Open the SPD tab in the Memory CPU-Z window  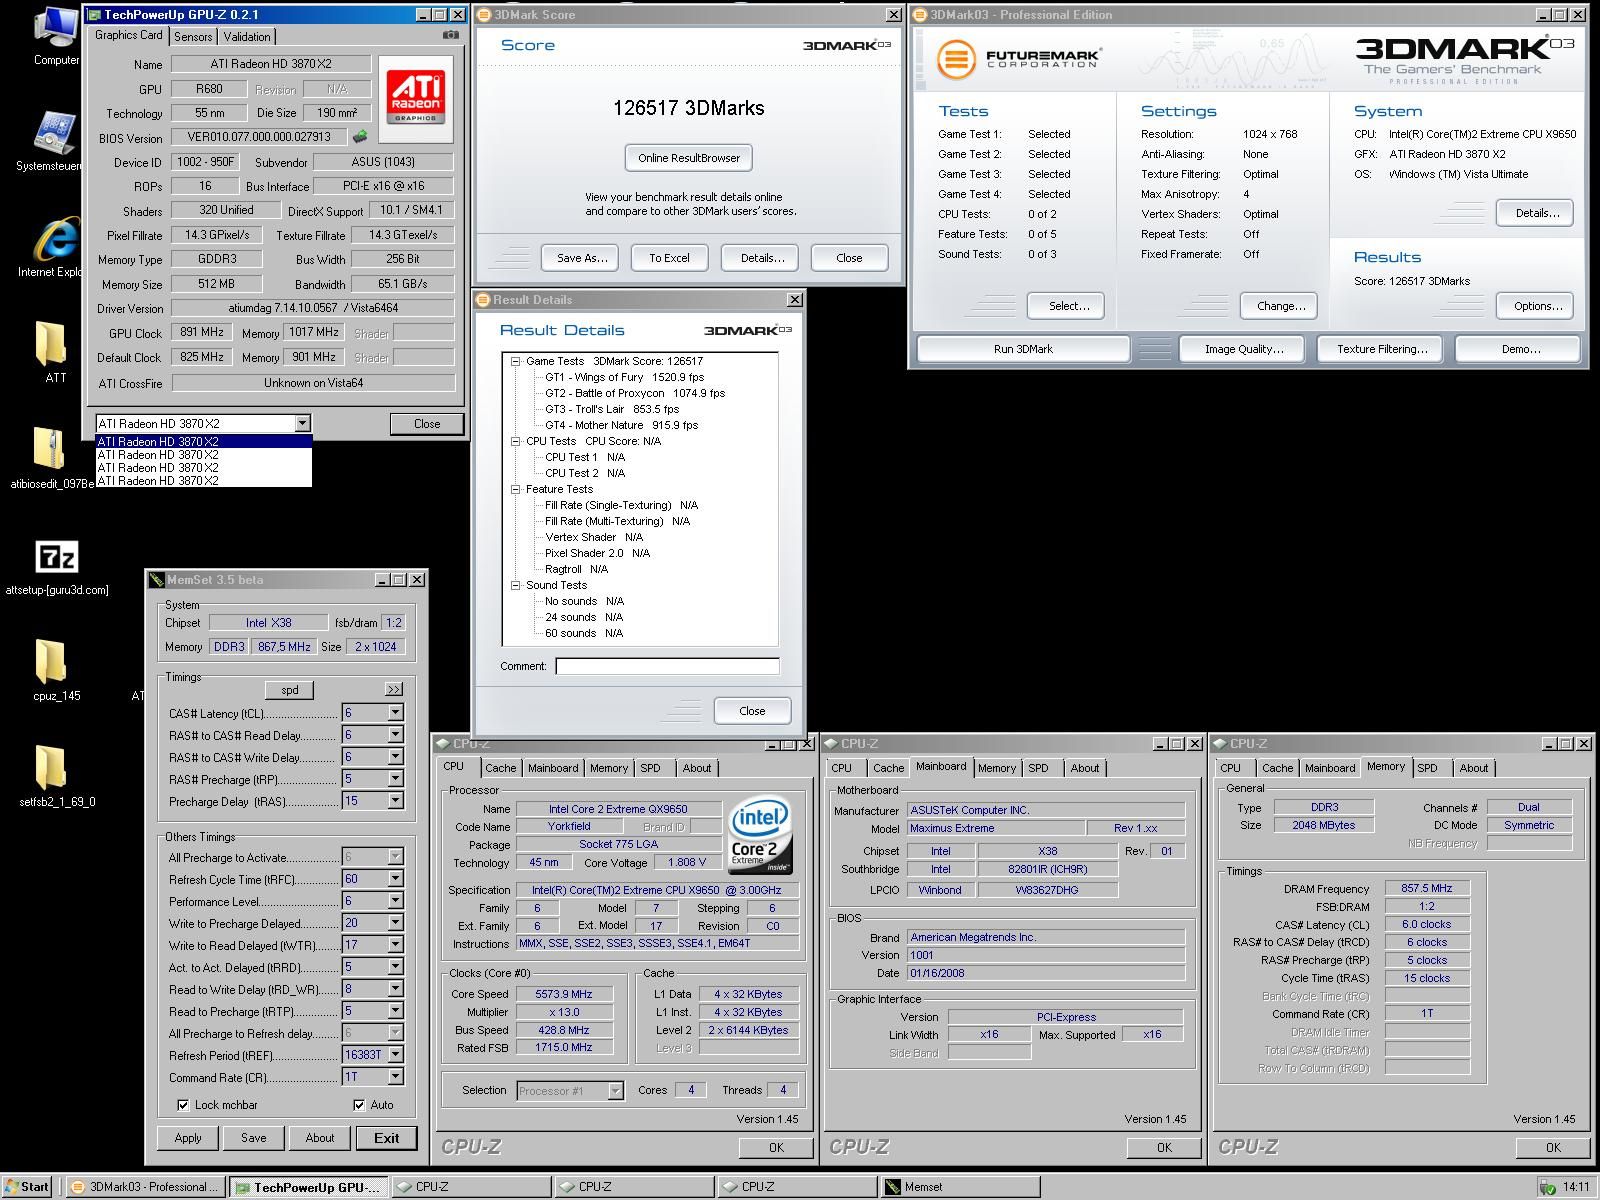[x=1427, y=768]
